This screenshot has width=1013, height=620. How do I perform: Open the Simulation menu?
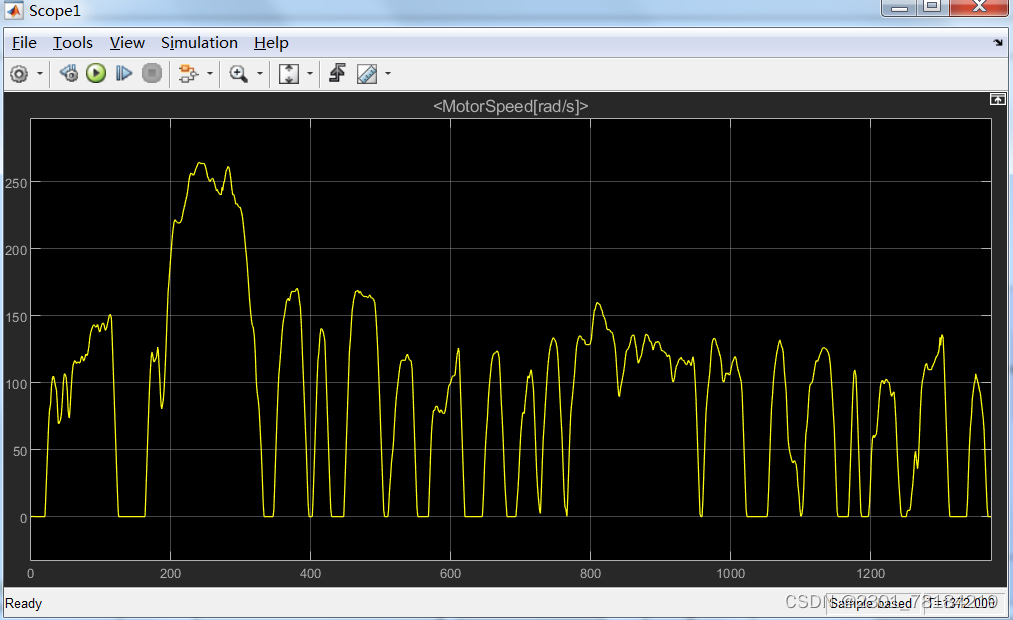(199, 42)
